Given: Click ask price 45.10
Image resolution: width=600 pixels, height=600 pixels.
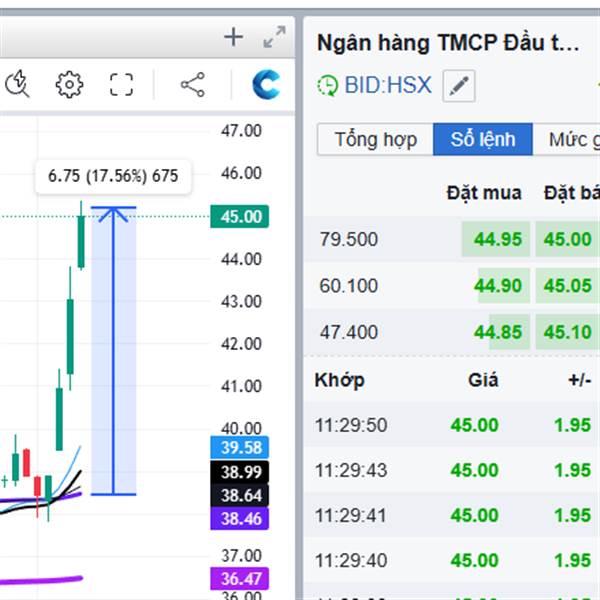Looking at the screenshot, I should tap(567, 332).
